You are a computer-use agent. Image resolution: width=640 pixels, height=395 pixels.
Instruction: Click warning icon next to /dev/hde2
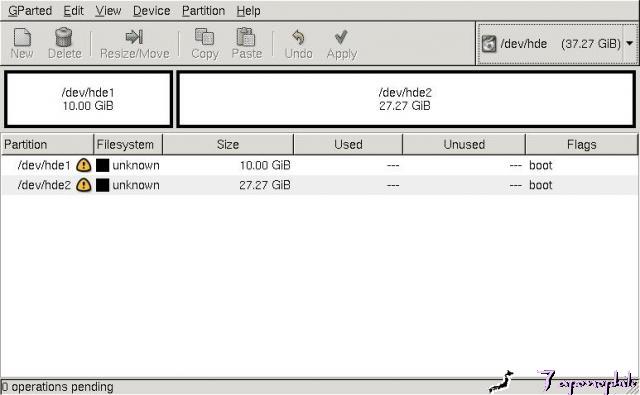[84, 185]
